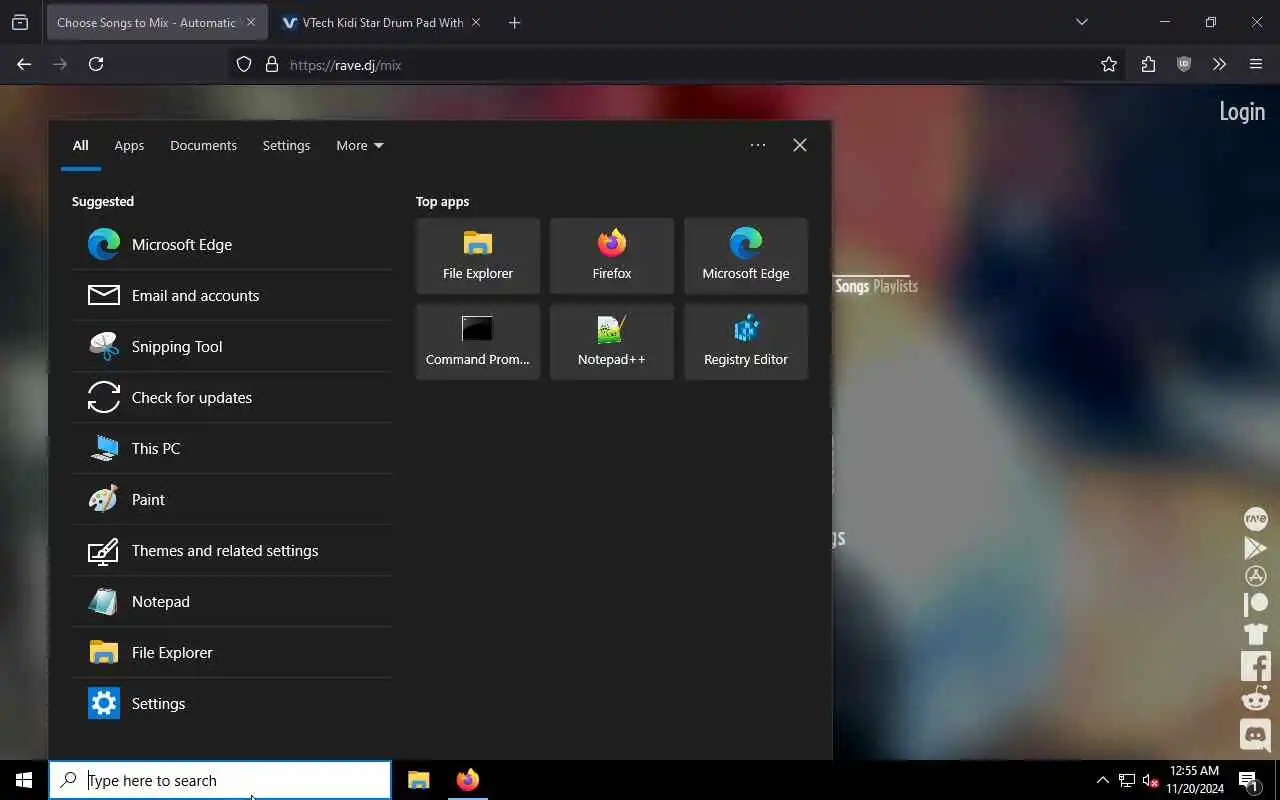
Task: Select the Choose Songs to Mix tab
Action: coord(146,22)
